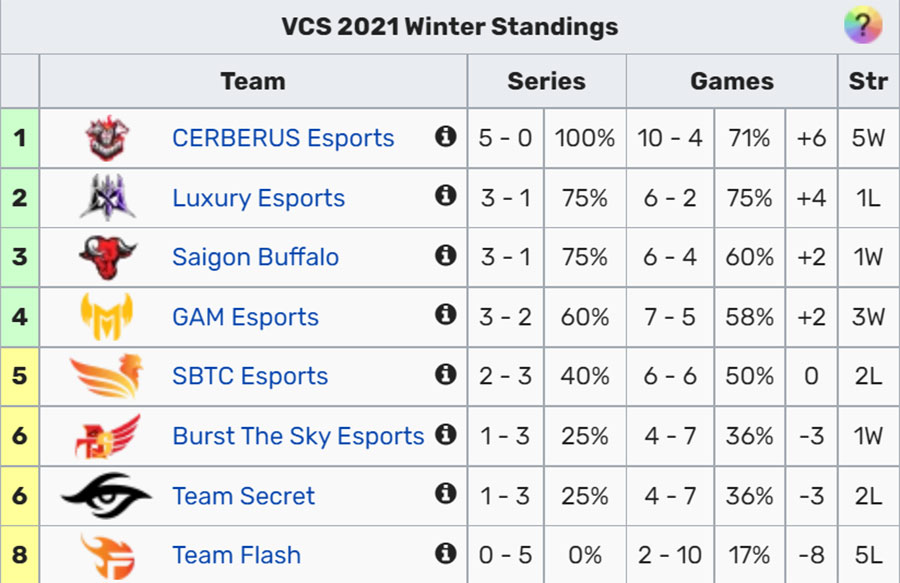Click the Burst The Sky Esports logo
900x583 pixels.
pyautogui.click(x=107, y=436)
